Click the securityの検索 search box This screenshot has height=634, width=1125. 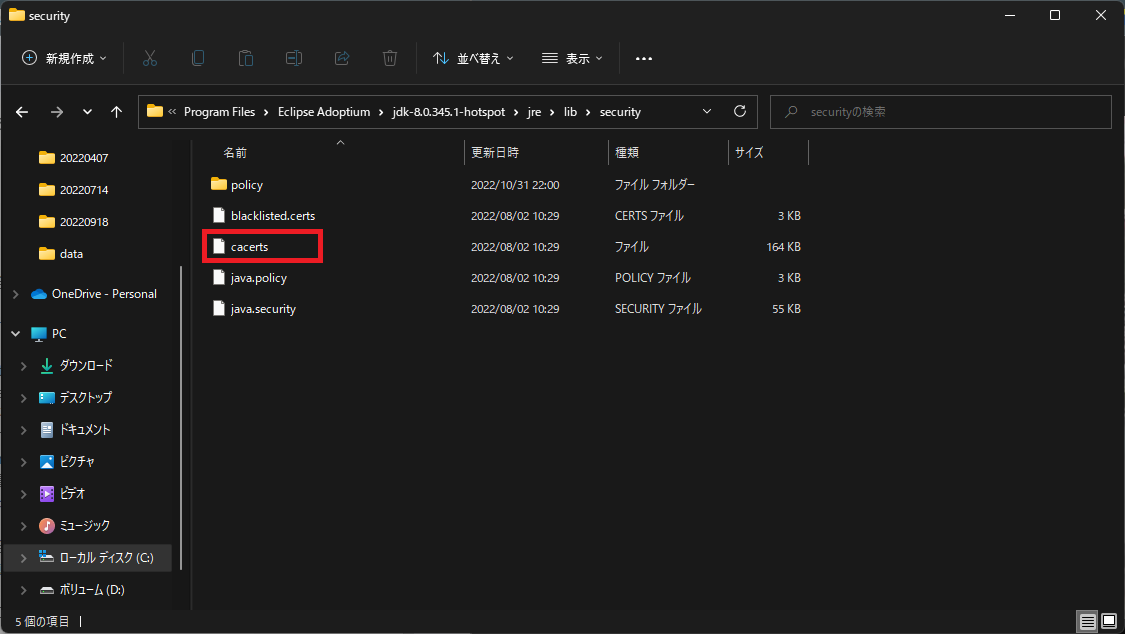coord(940,111)
